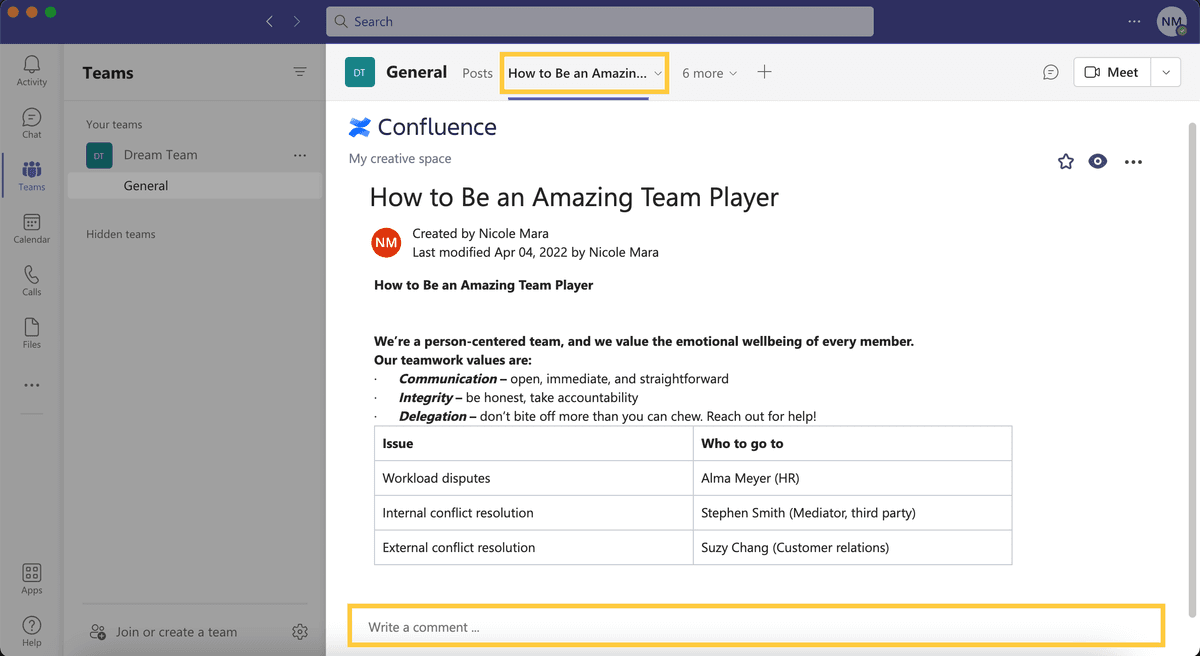Star the Confluence page as favorite

tap(1065, 161)
